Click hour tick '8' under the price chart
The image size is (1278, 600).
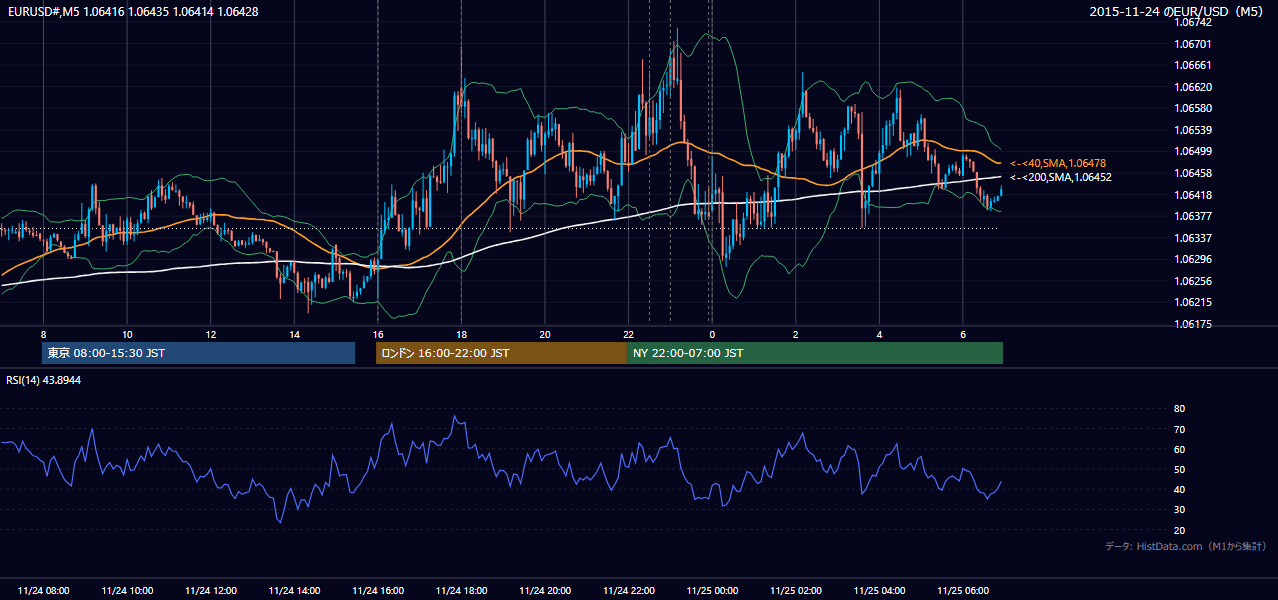point(43,334)
